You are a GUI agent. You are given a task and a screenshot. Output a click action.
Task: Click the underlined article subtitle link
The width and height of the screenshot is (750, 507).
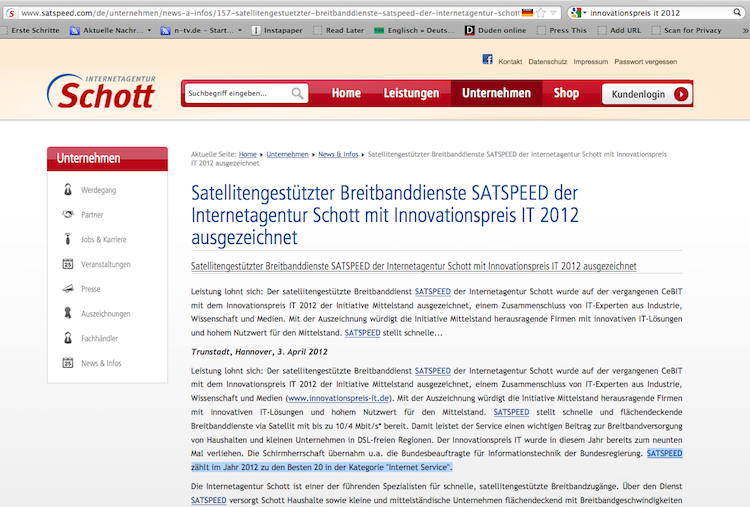coord(414,266)
